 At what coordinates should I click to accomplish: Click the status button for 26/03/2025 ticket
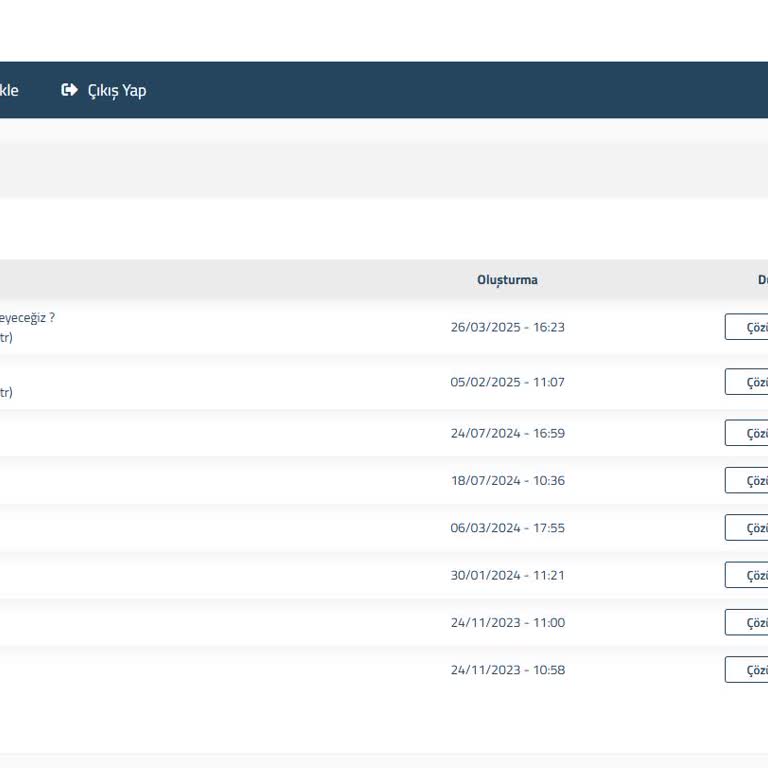[747, 327]
